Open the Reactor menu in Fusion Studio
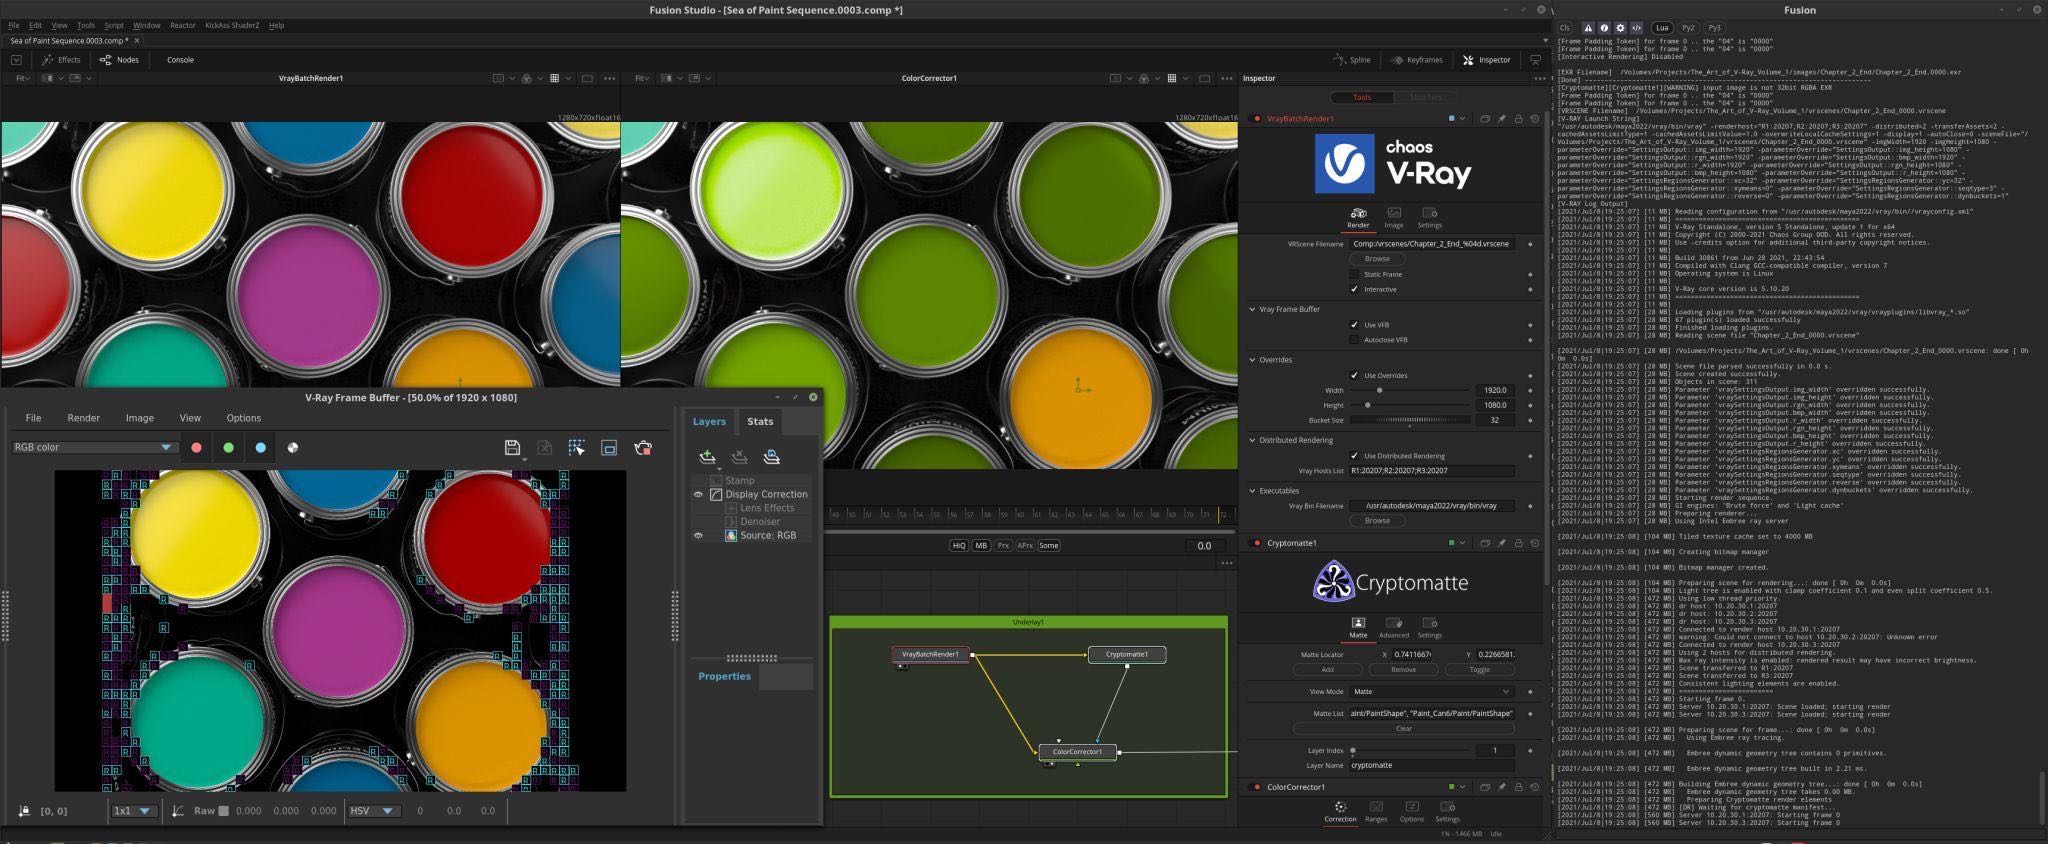This screenshot has height=844, width=2048. [183, 25]
